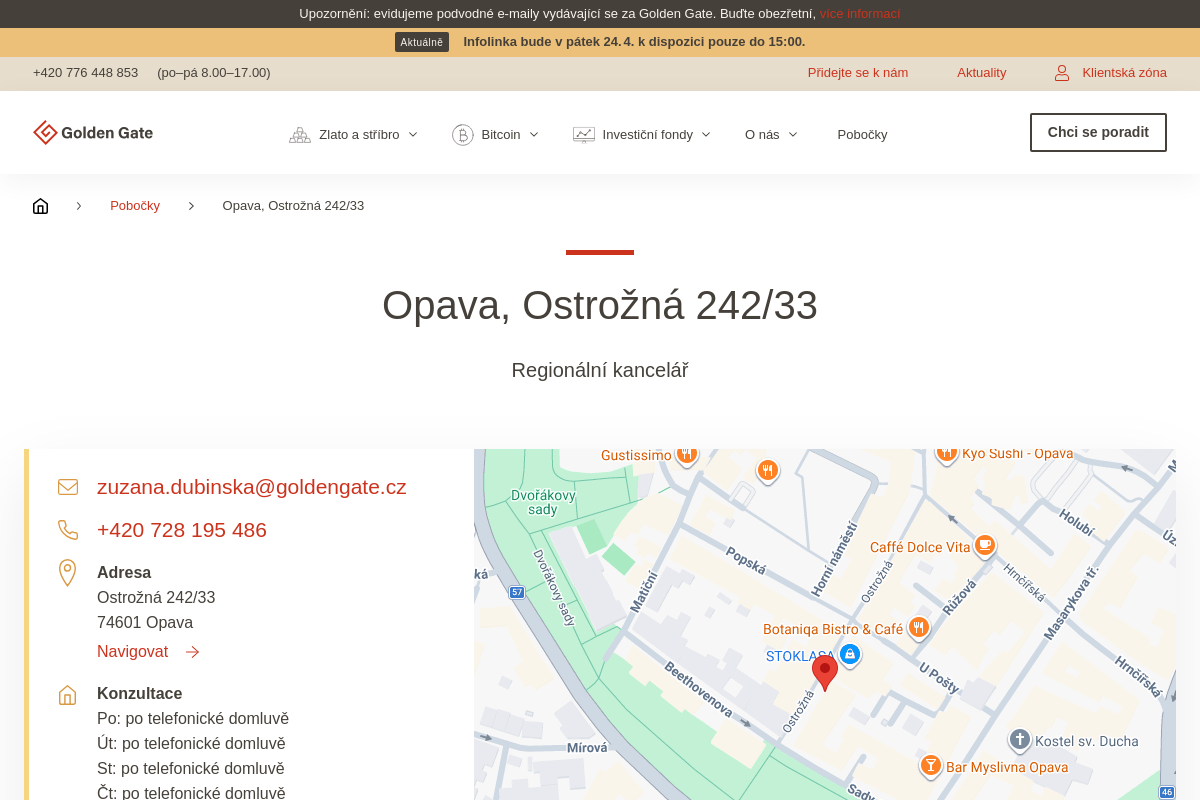The image size is (1200, 800).
Task: Click the investment funds chart icon
Action: (x=584, y=135)
